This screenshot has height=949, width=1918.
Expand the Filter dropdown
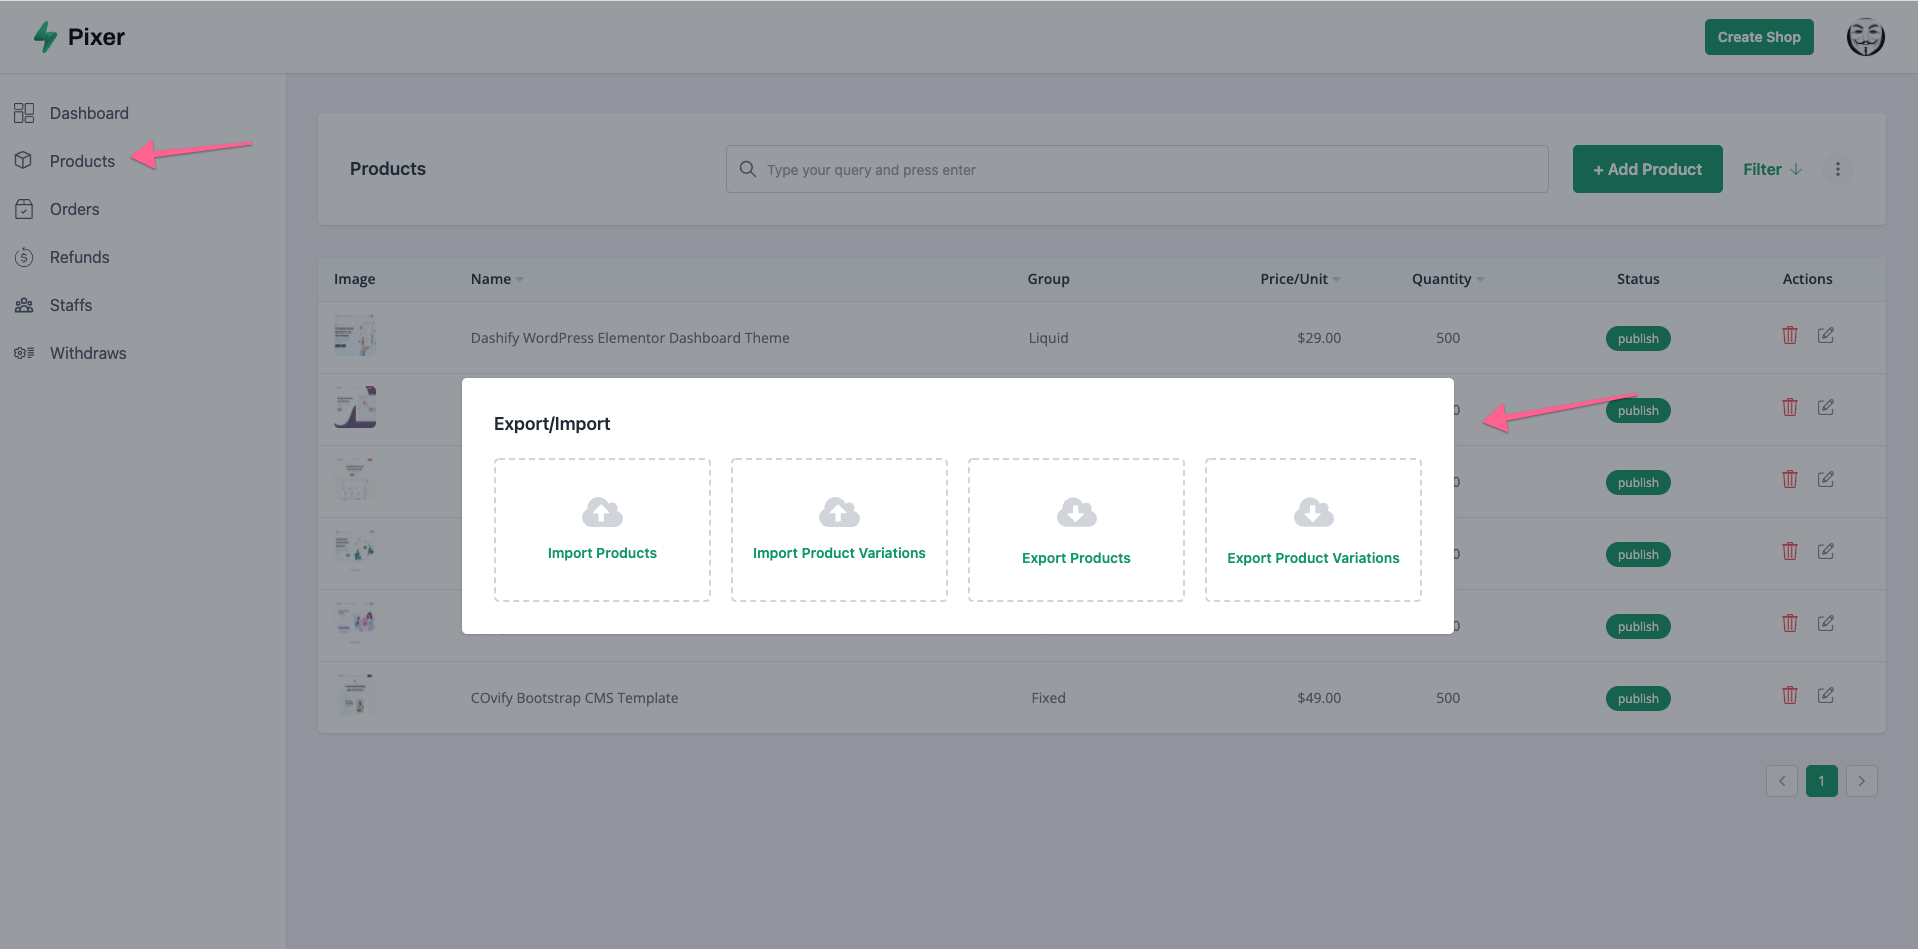tap(1772, 169)
